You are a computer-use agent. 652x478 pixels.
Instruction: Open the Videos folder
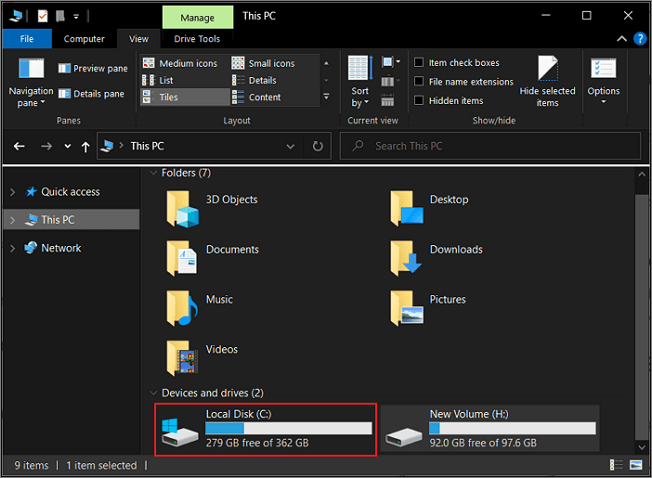[202, 358]
